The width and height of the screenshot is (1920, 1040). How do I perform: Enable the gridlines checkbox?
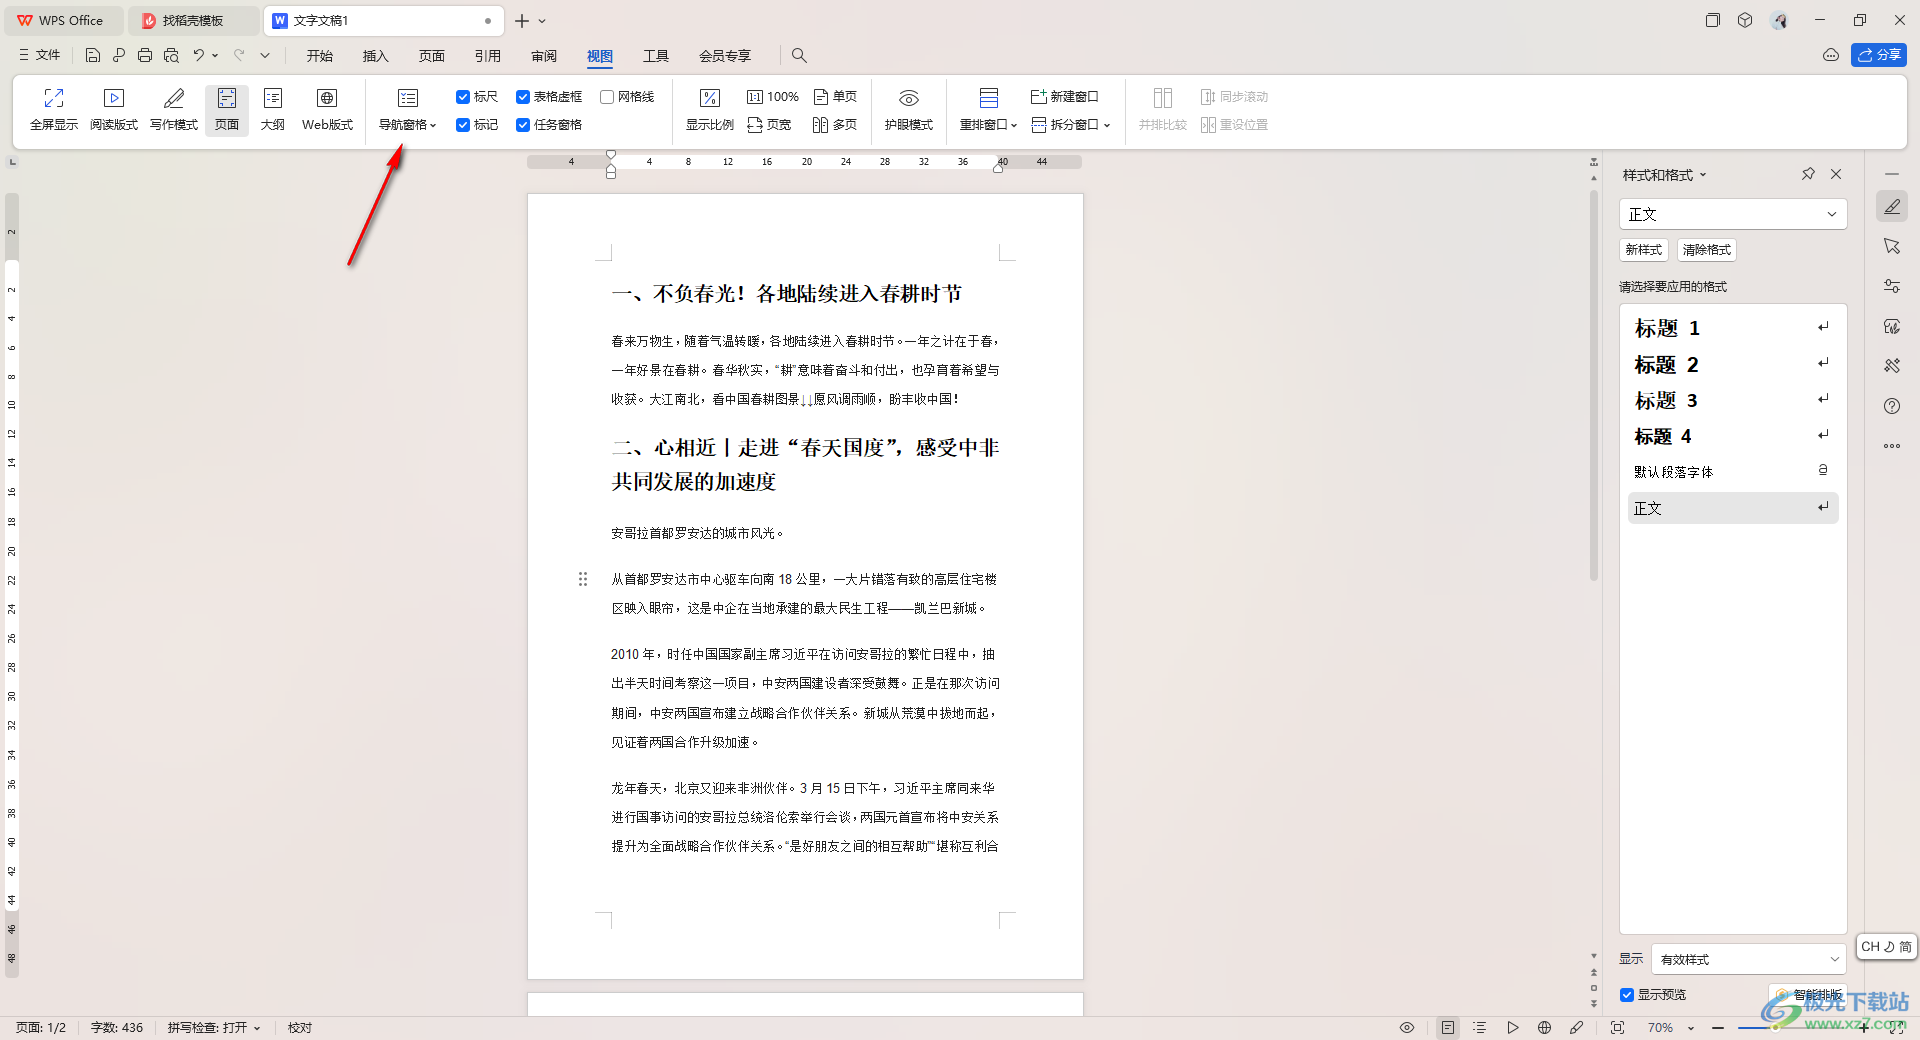click(x=607, y=97)
